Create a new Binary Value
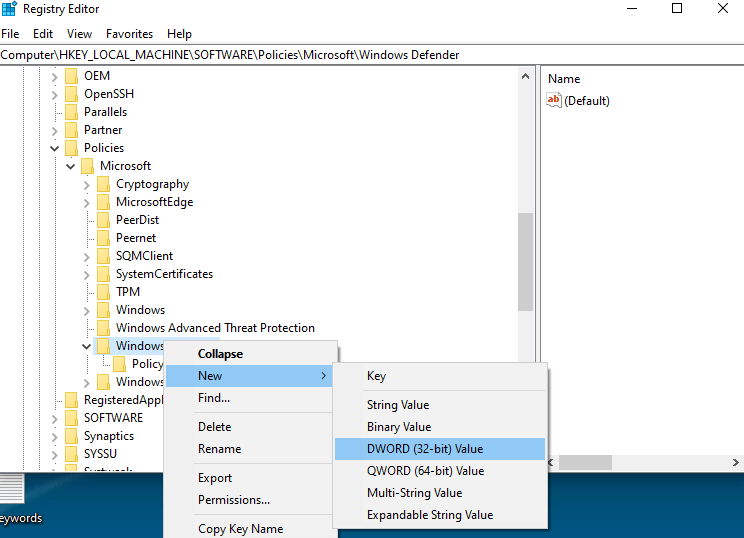The width and height of the screenshot is (744, 538). coord(440,427)
